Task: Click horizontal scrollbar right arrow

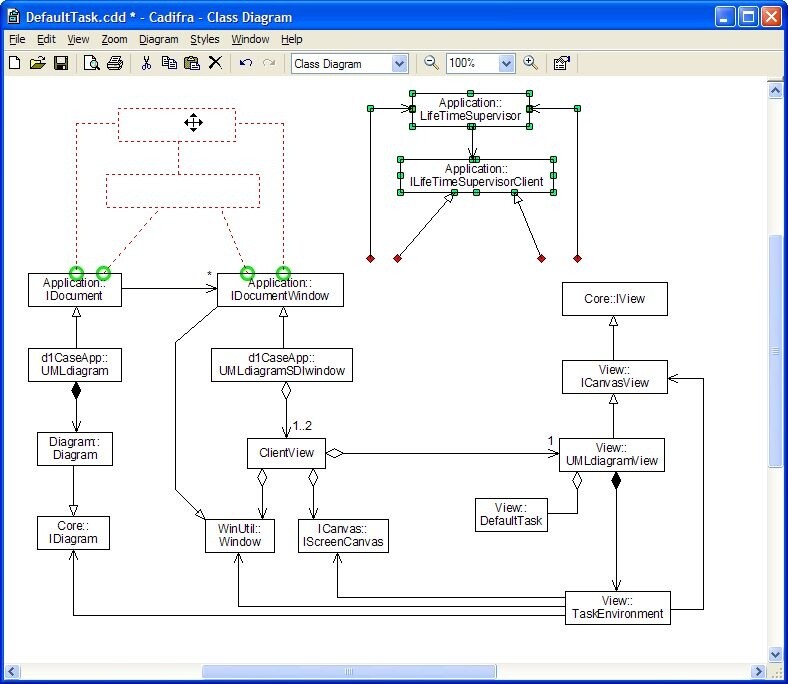Action: click(x=758, y=671)
